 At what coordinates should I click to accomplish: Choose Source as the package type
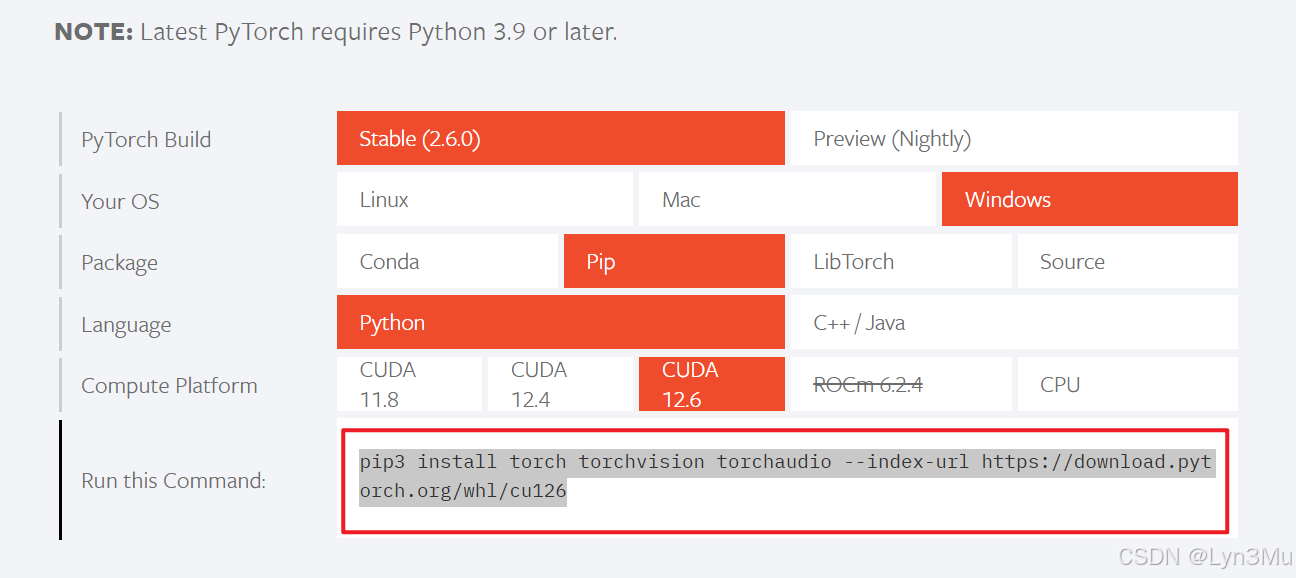pyautogui.click(x=1127, y=260)
